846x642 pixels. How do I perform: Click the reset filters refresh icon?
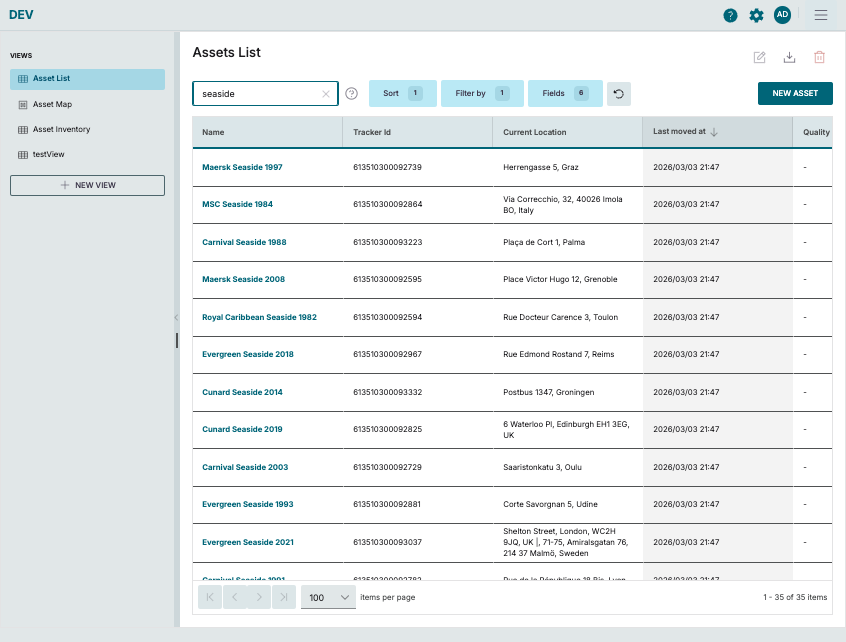[x=619, y=94]
